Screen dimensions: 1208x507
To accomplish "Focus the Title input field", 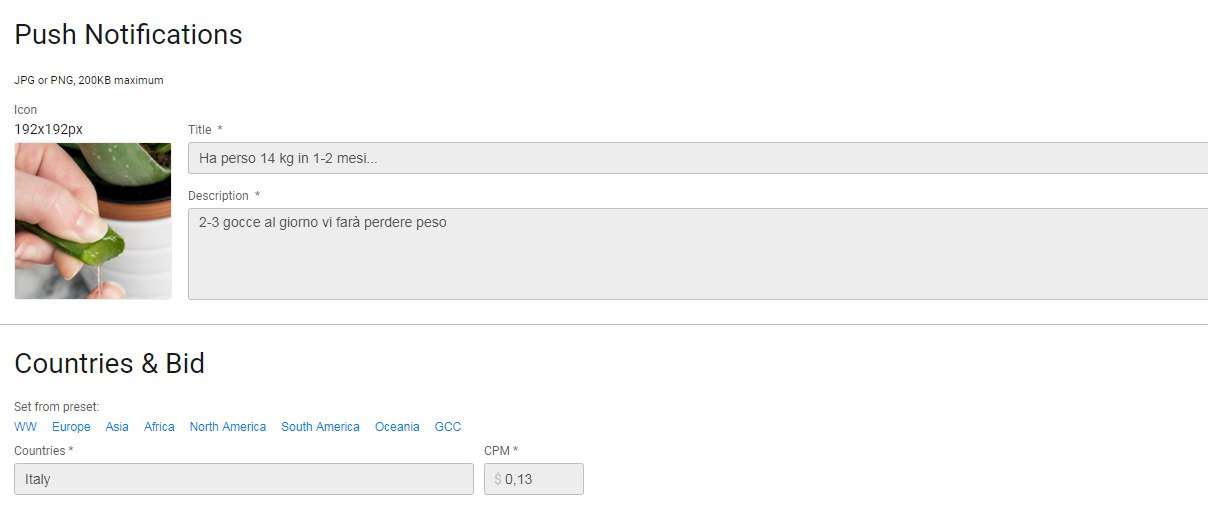I will click(x=697, y=158).
